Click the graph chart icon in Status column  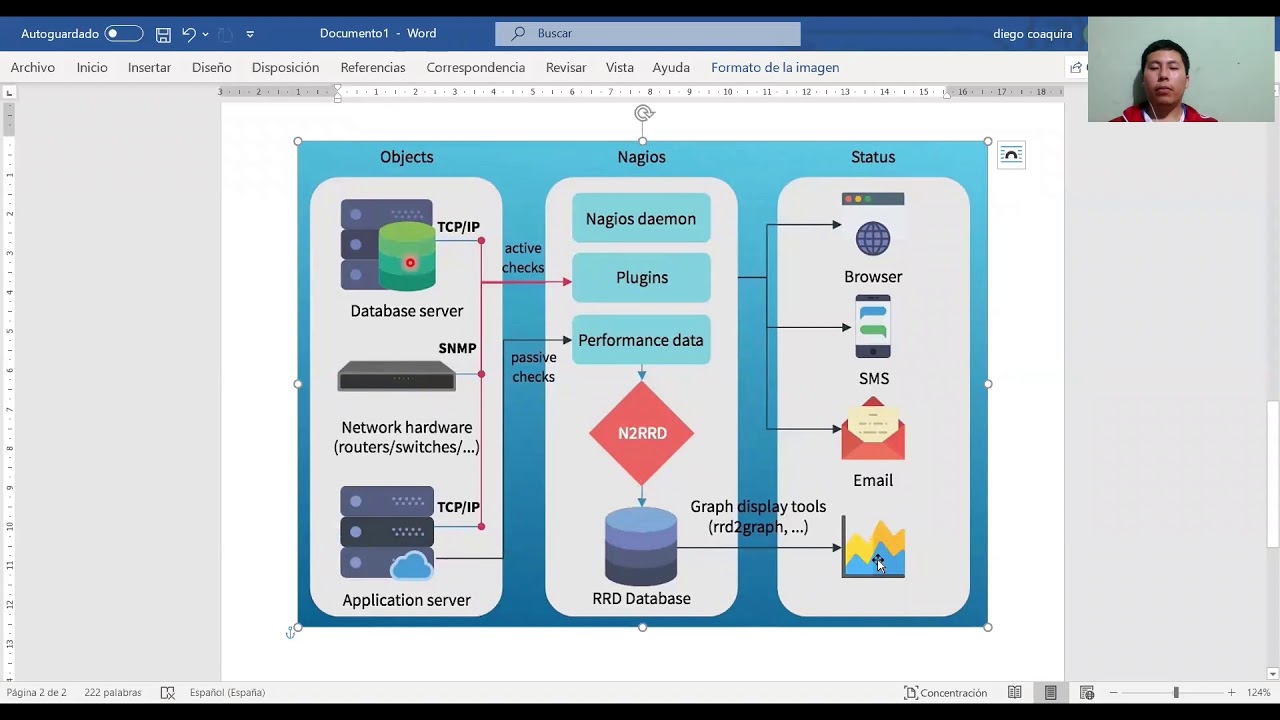pos(873,547)
